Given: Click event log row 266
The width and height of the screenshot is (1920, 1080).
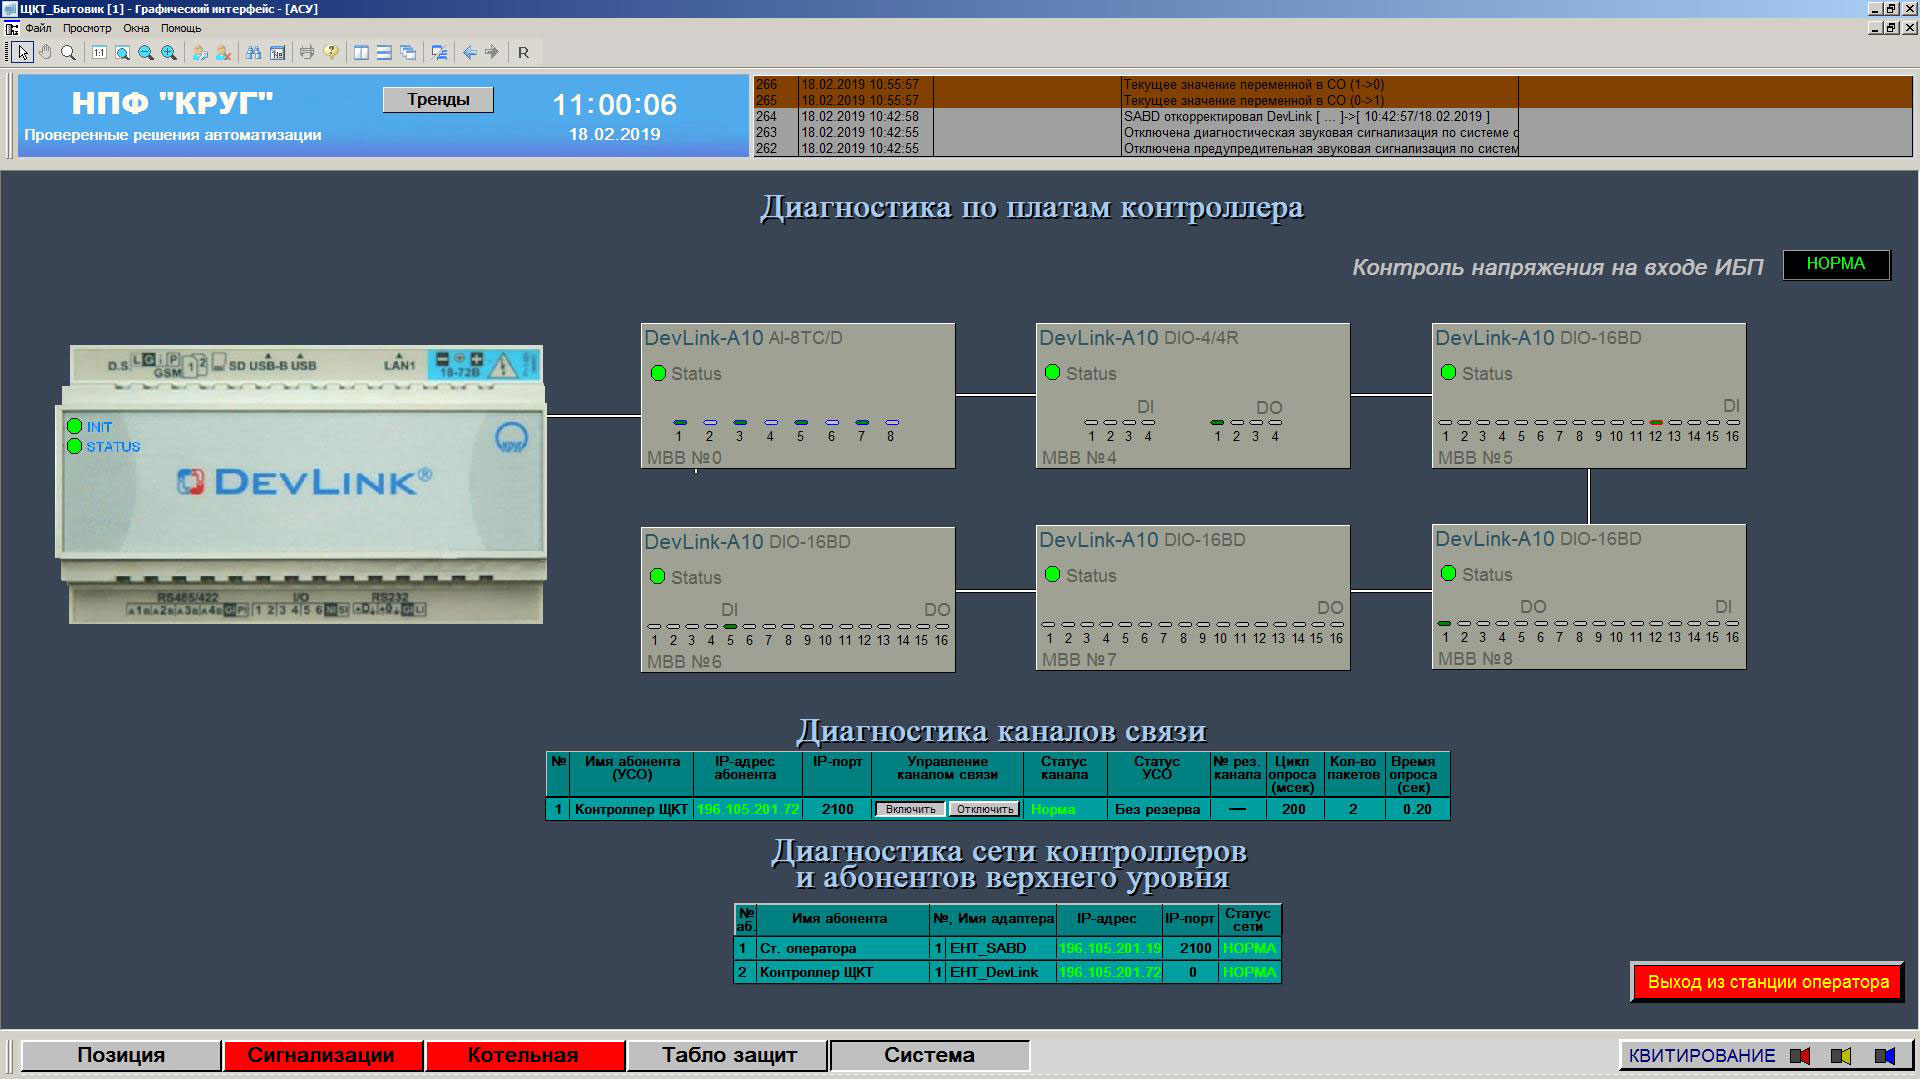Looking at the screenshot, I should (x=1332, y=85).
